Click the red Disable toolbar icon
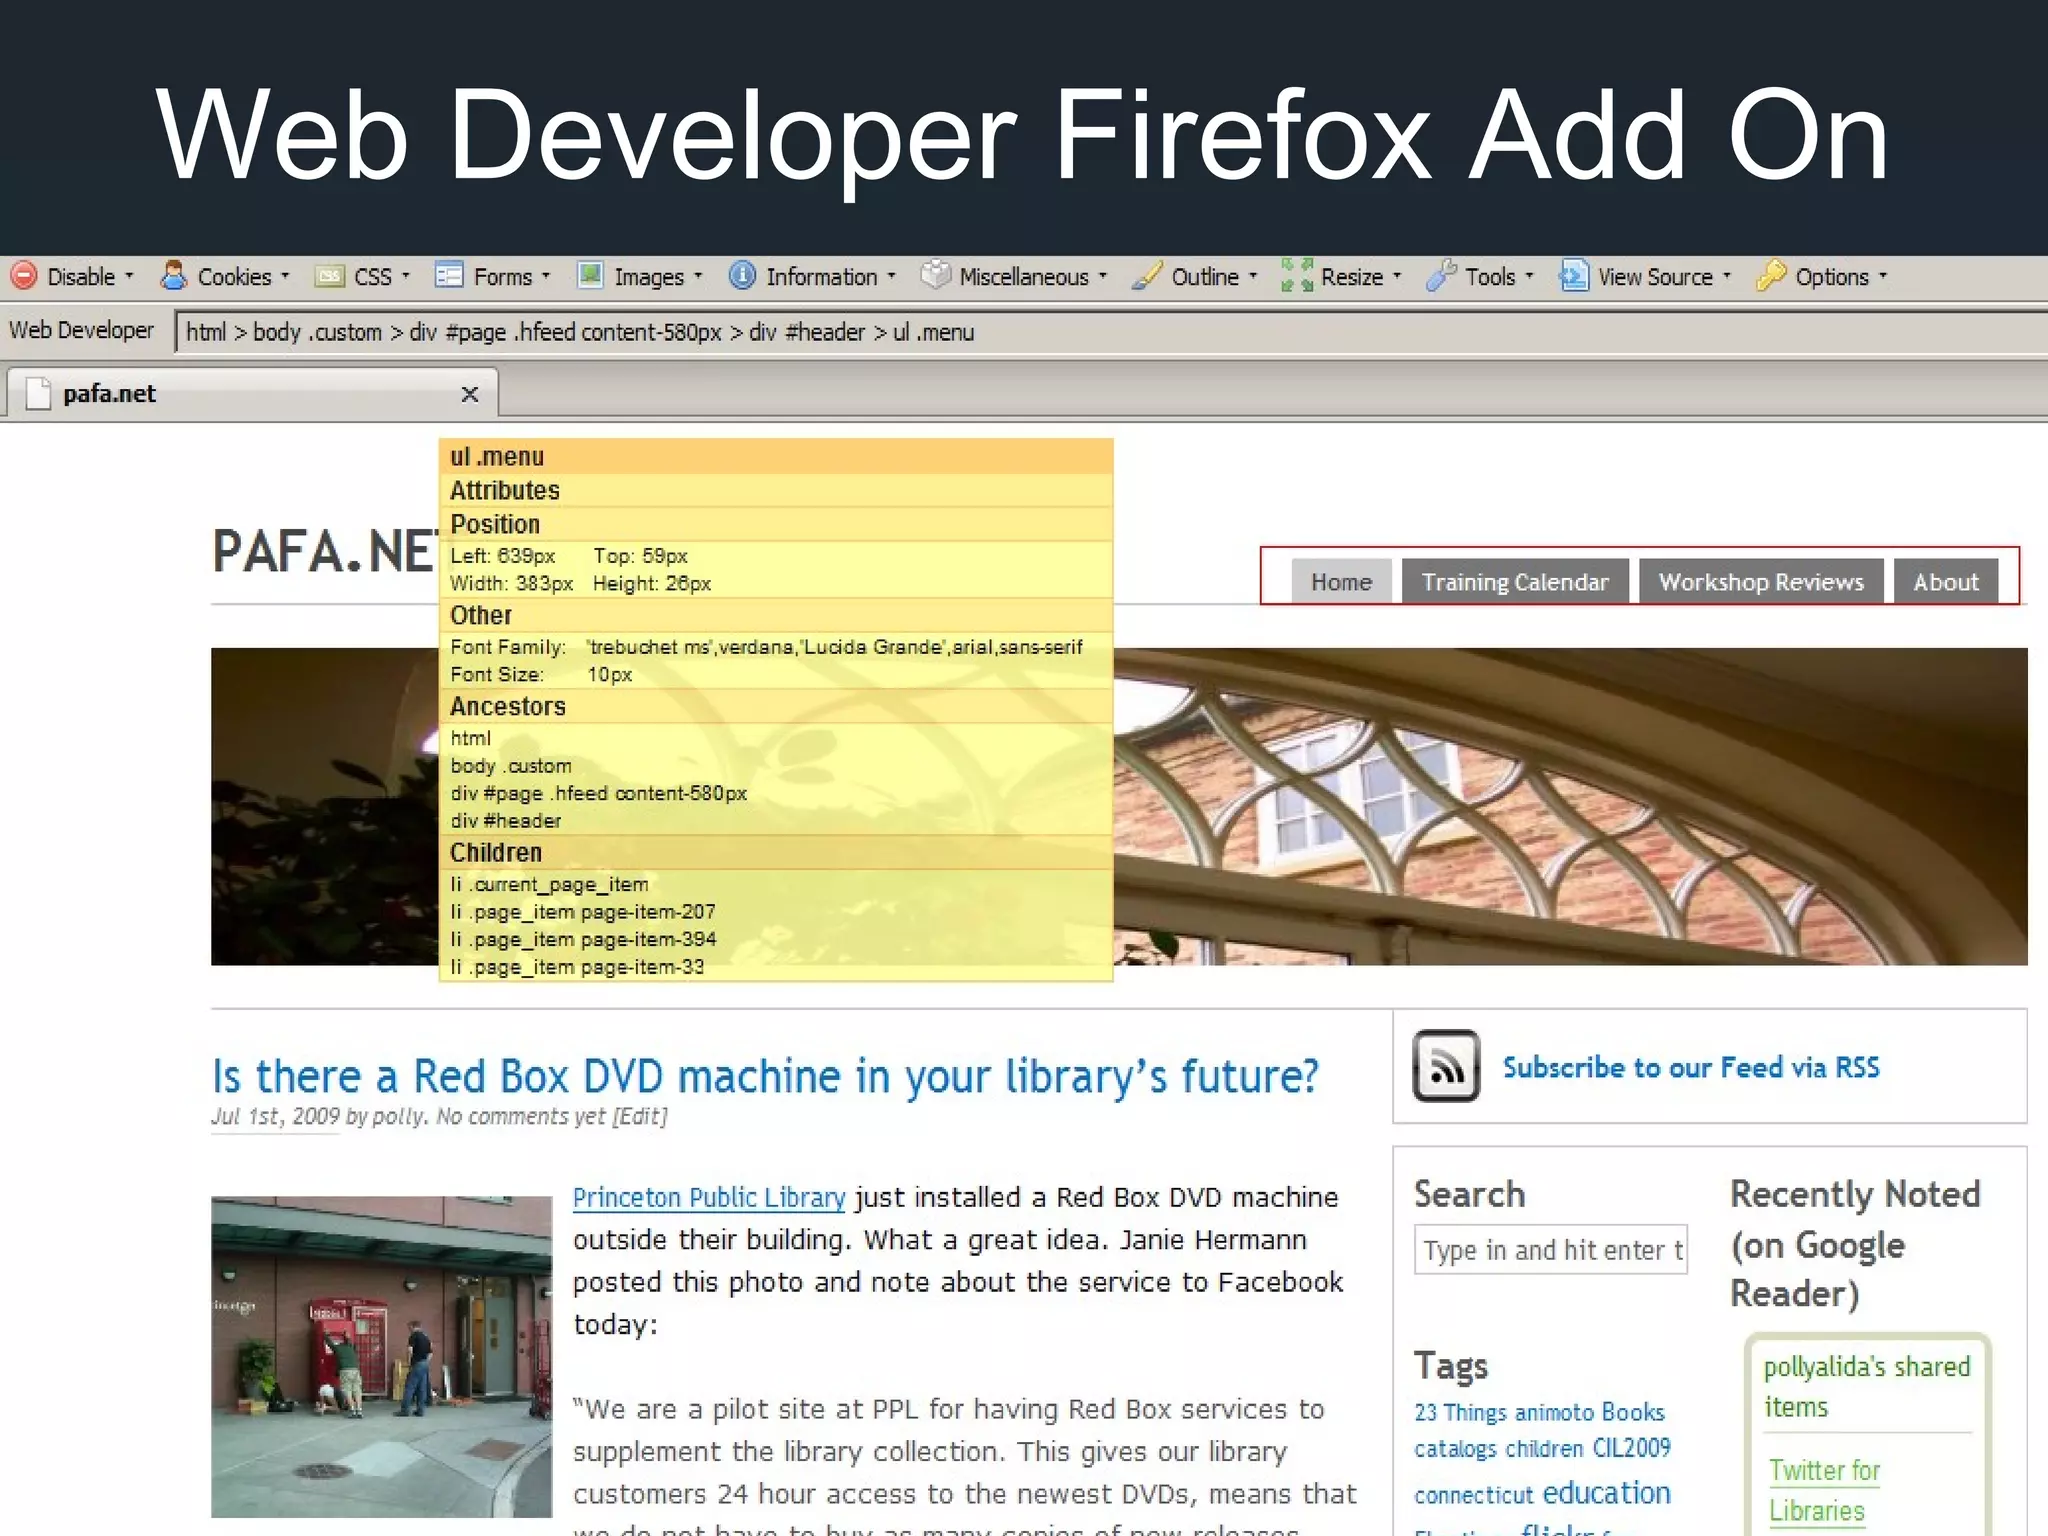 coord(24,276)
